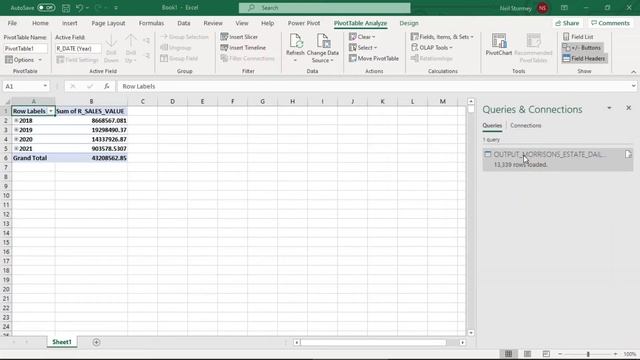
Task: Select the Sheet1 tab
Action: (62, 342)
